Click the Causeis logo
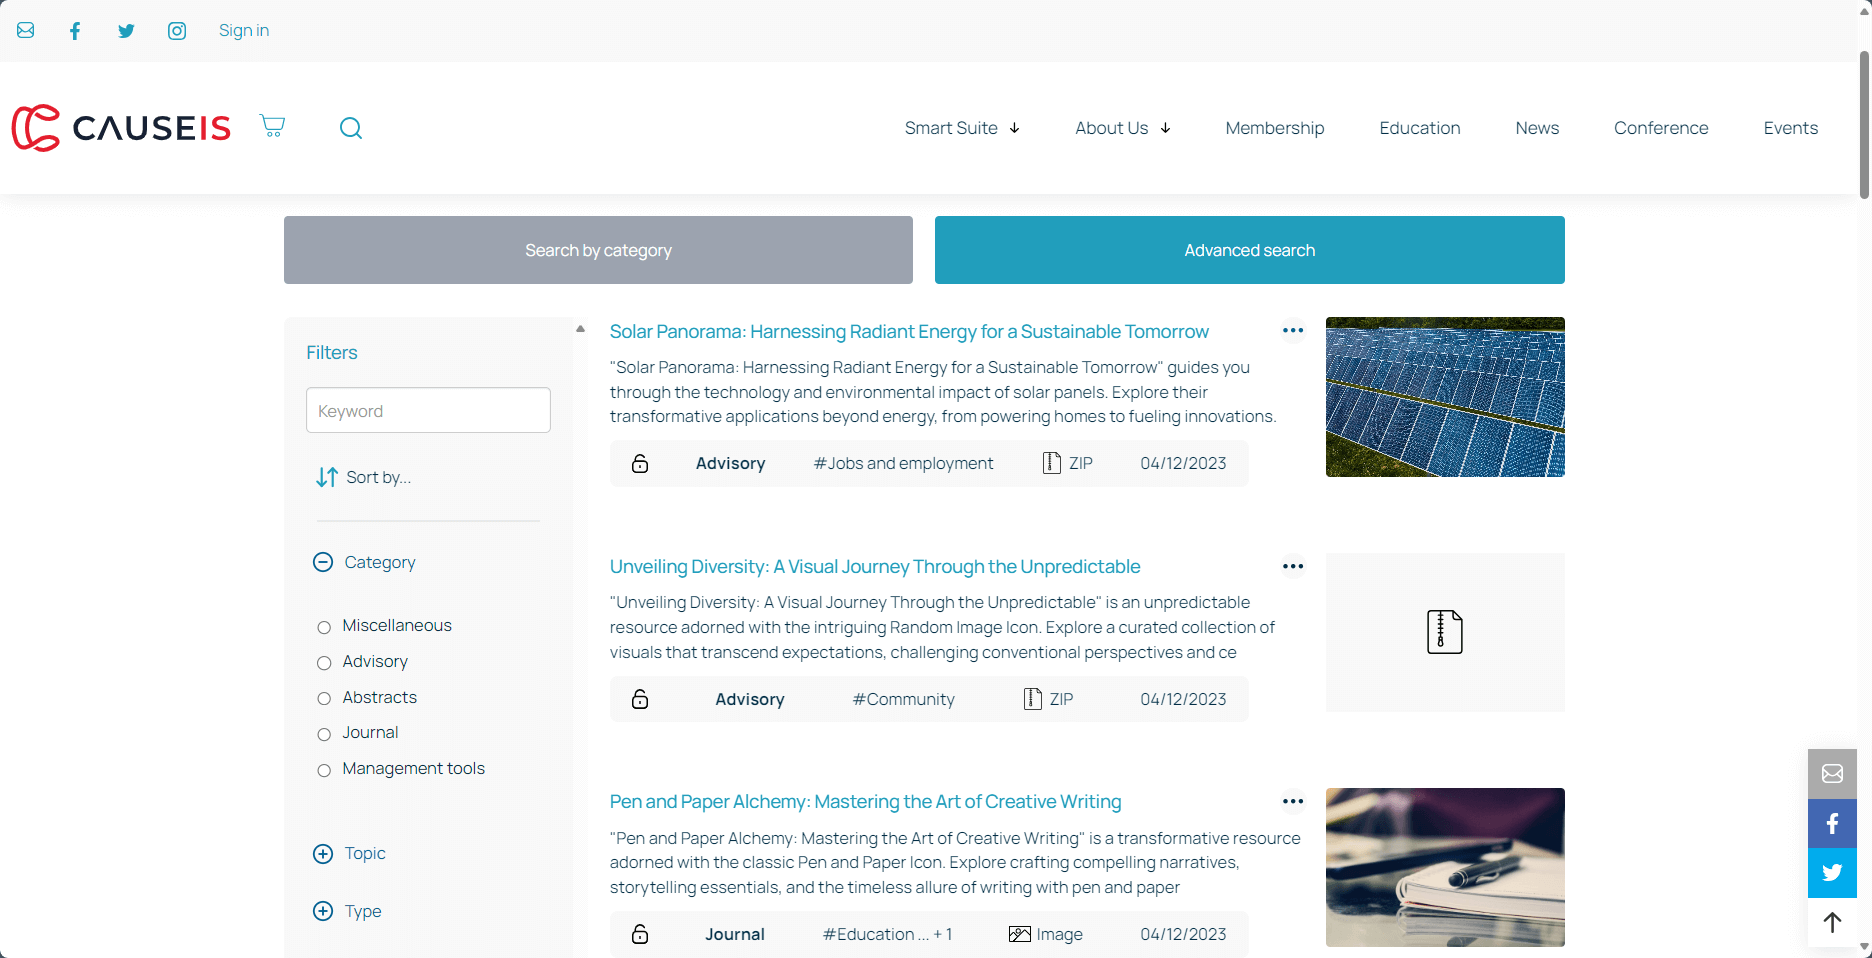The height and width of the screenshot is (958, 1872). pyautogui.click(x=121, y=128)
